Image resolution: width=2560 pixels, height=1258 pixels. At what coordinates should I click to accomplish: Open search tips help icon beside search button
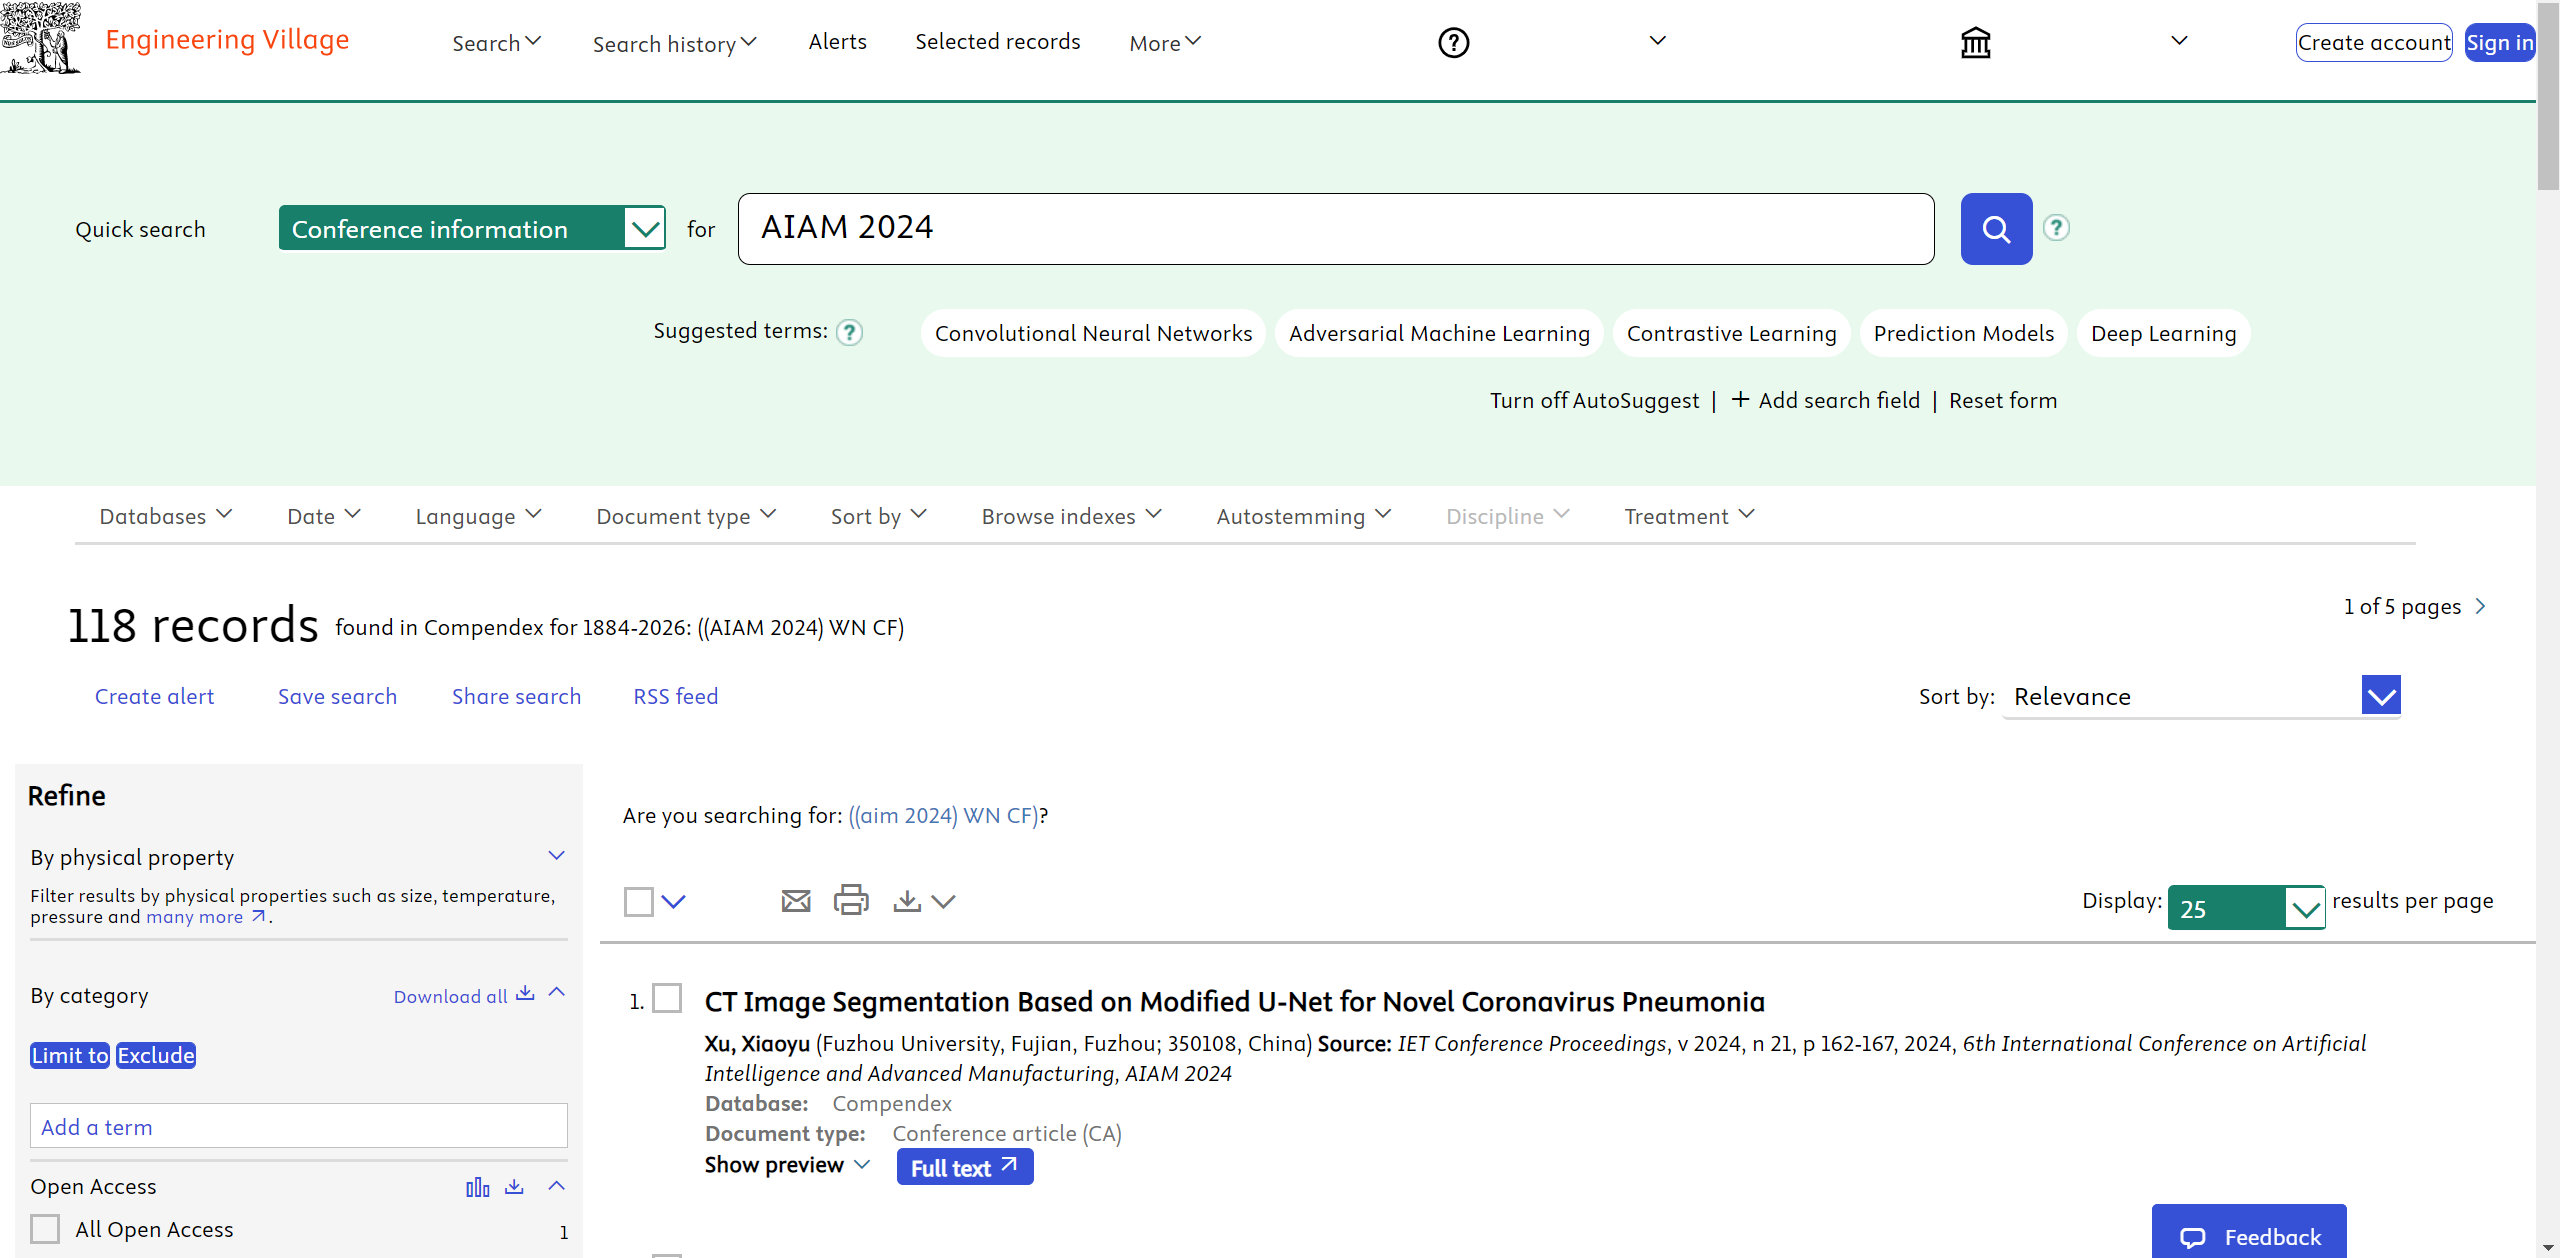2056,229
